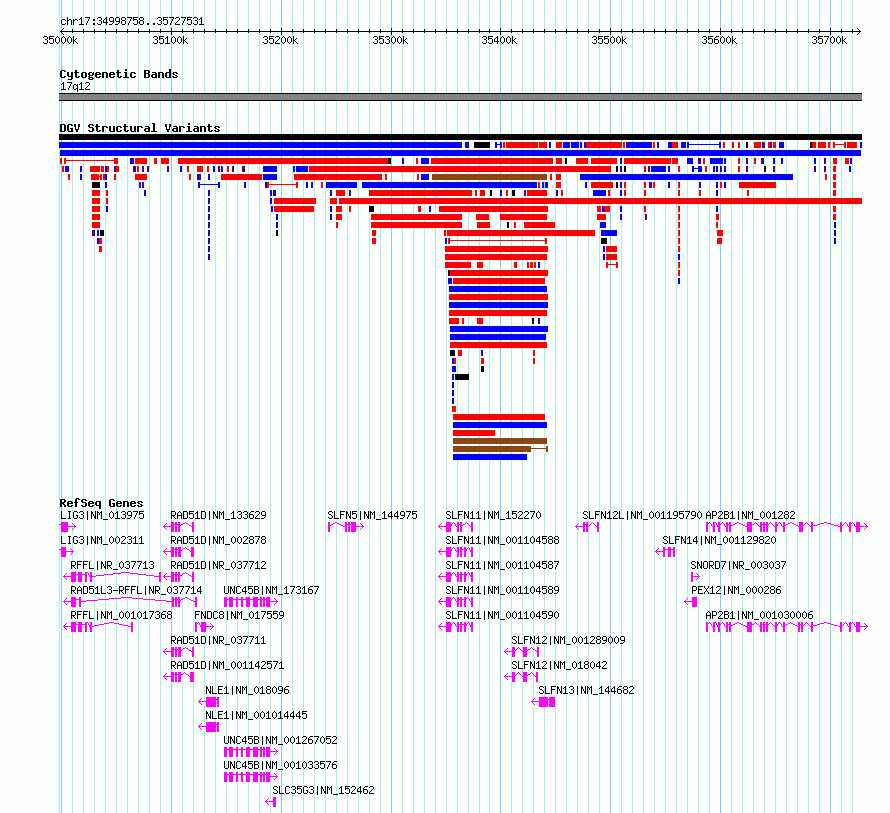This screenshot has width=890, height=813.
Task: Open RFFL|NM_001017368 gene label
Action: tap(121, 615)
